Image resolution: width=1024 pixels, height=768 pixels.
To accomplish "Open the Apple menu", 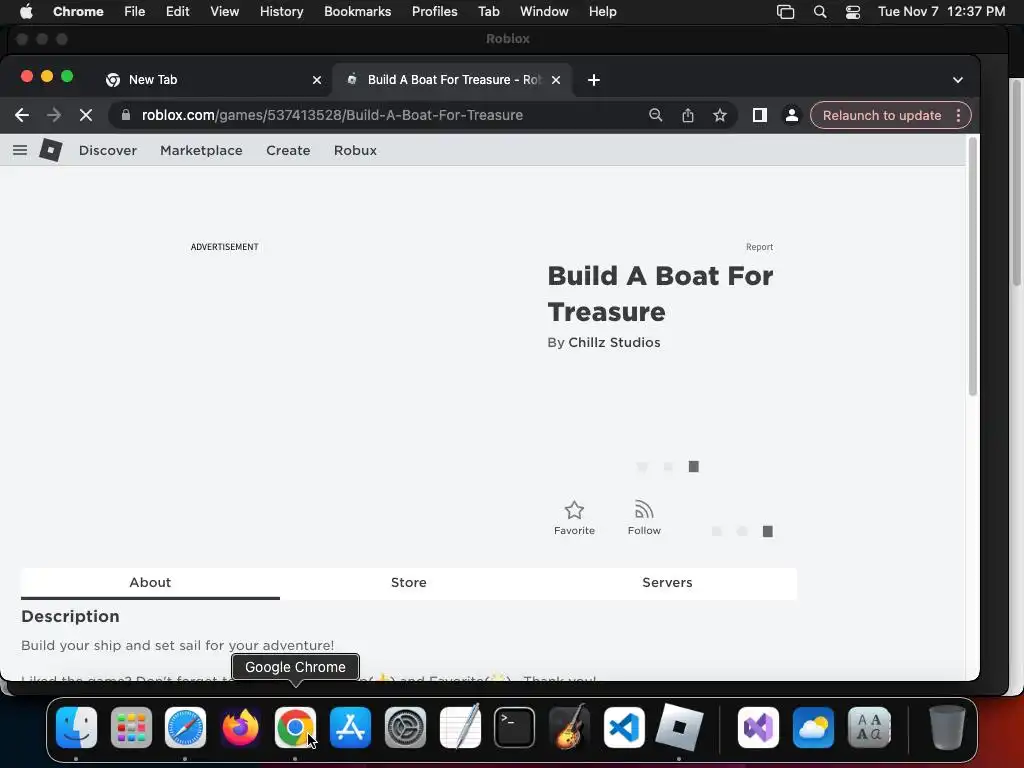I will coord(26,12).
